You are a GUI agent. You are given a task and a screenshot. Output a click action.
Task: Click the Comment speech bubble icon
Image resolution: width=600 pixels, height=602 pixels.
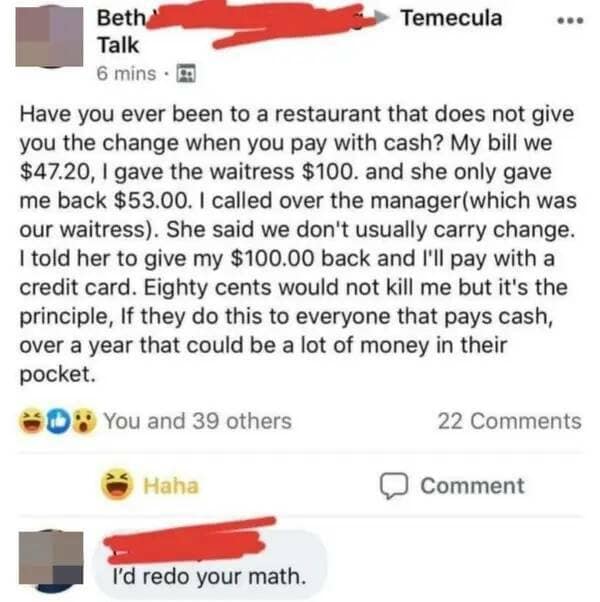393,486
